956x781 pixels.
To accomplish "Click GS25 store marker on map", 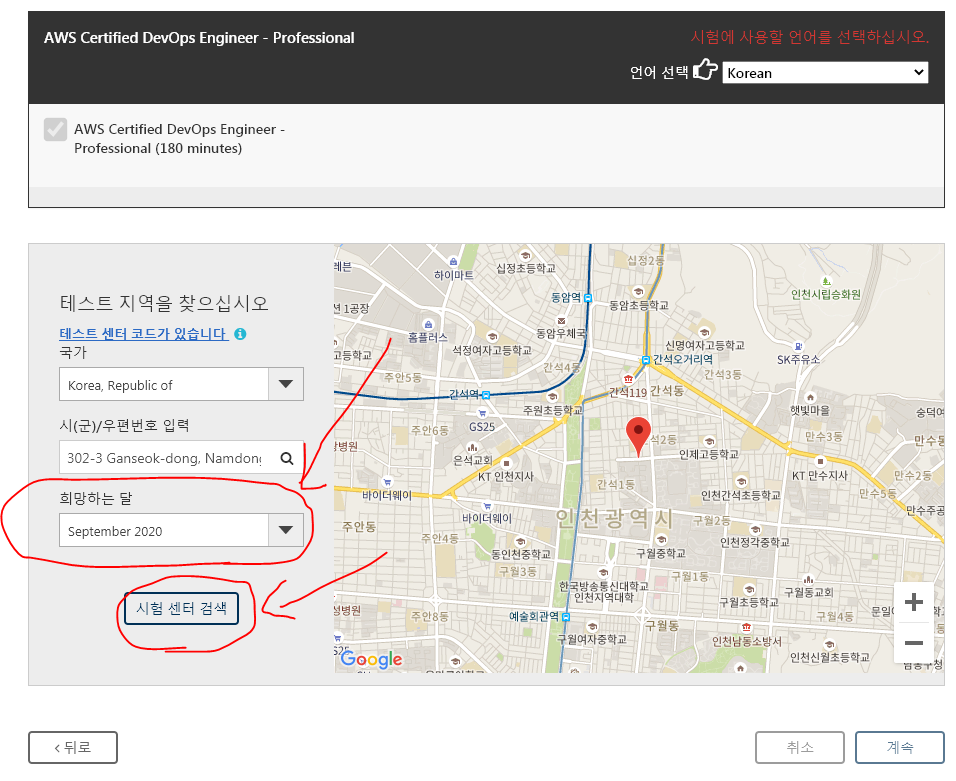I will point(482,413).
